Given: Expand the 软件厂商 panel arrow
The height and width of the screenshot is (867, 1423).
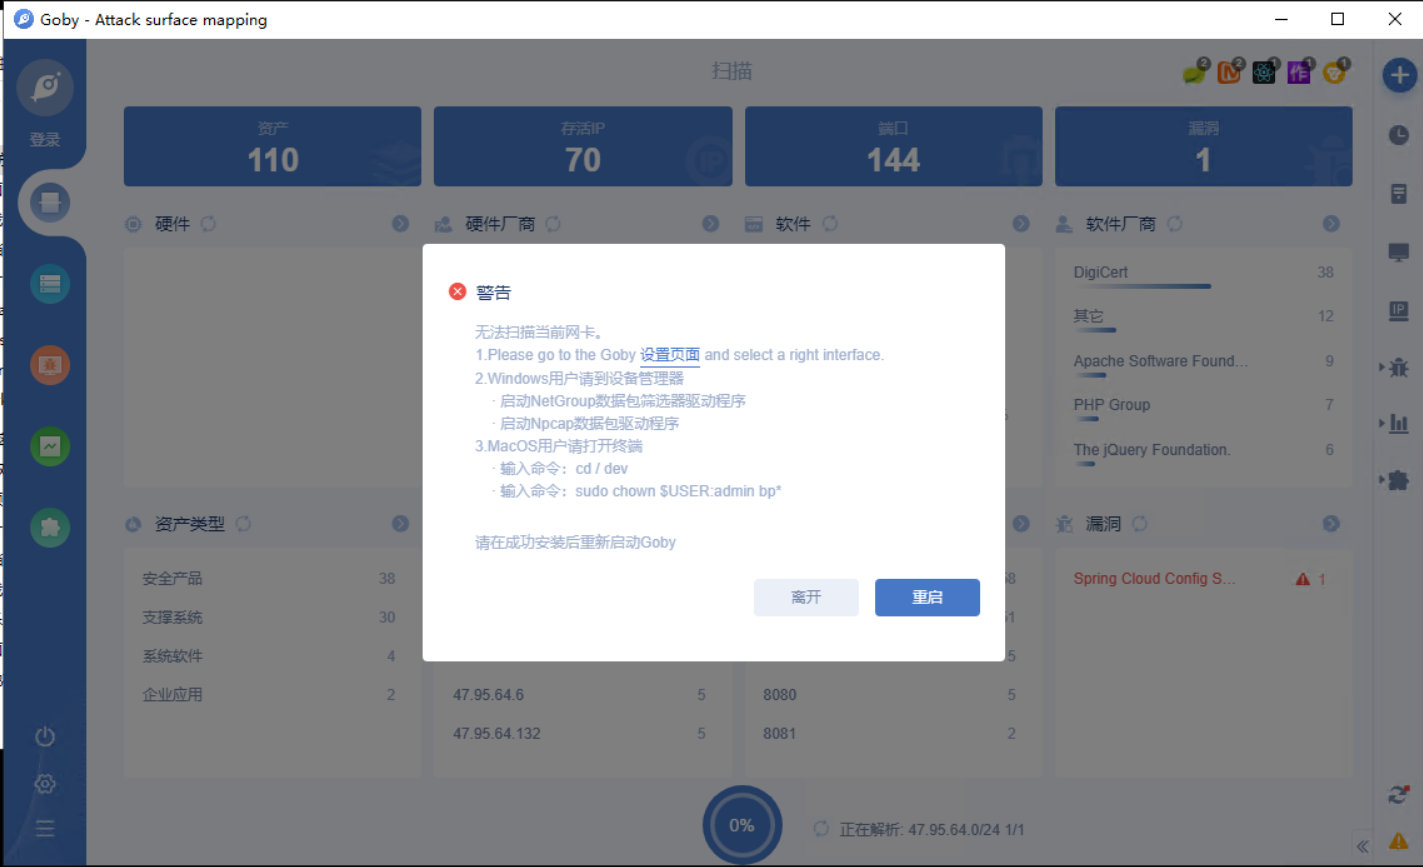Looking at the screenshot, I should 1331,224.
